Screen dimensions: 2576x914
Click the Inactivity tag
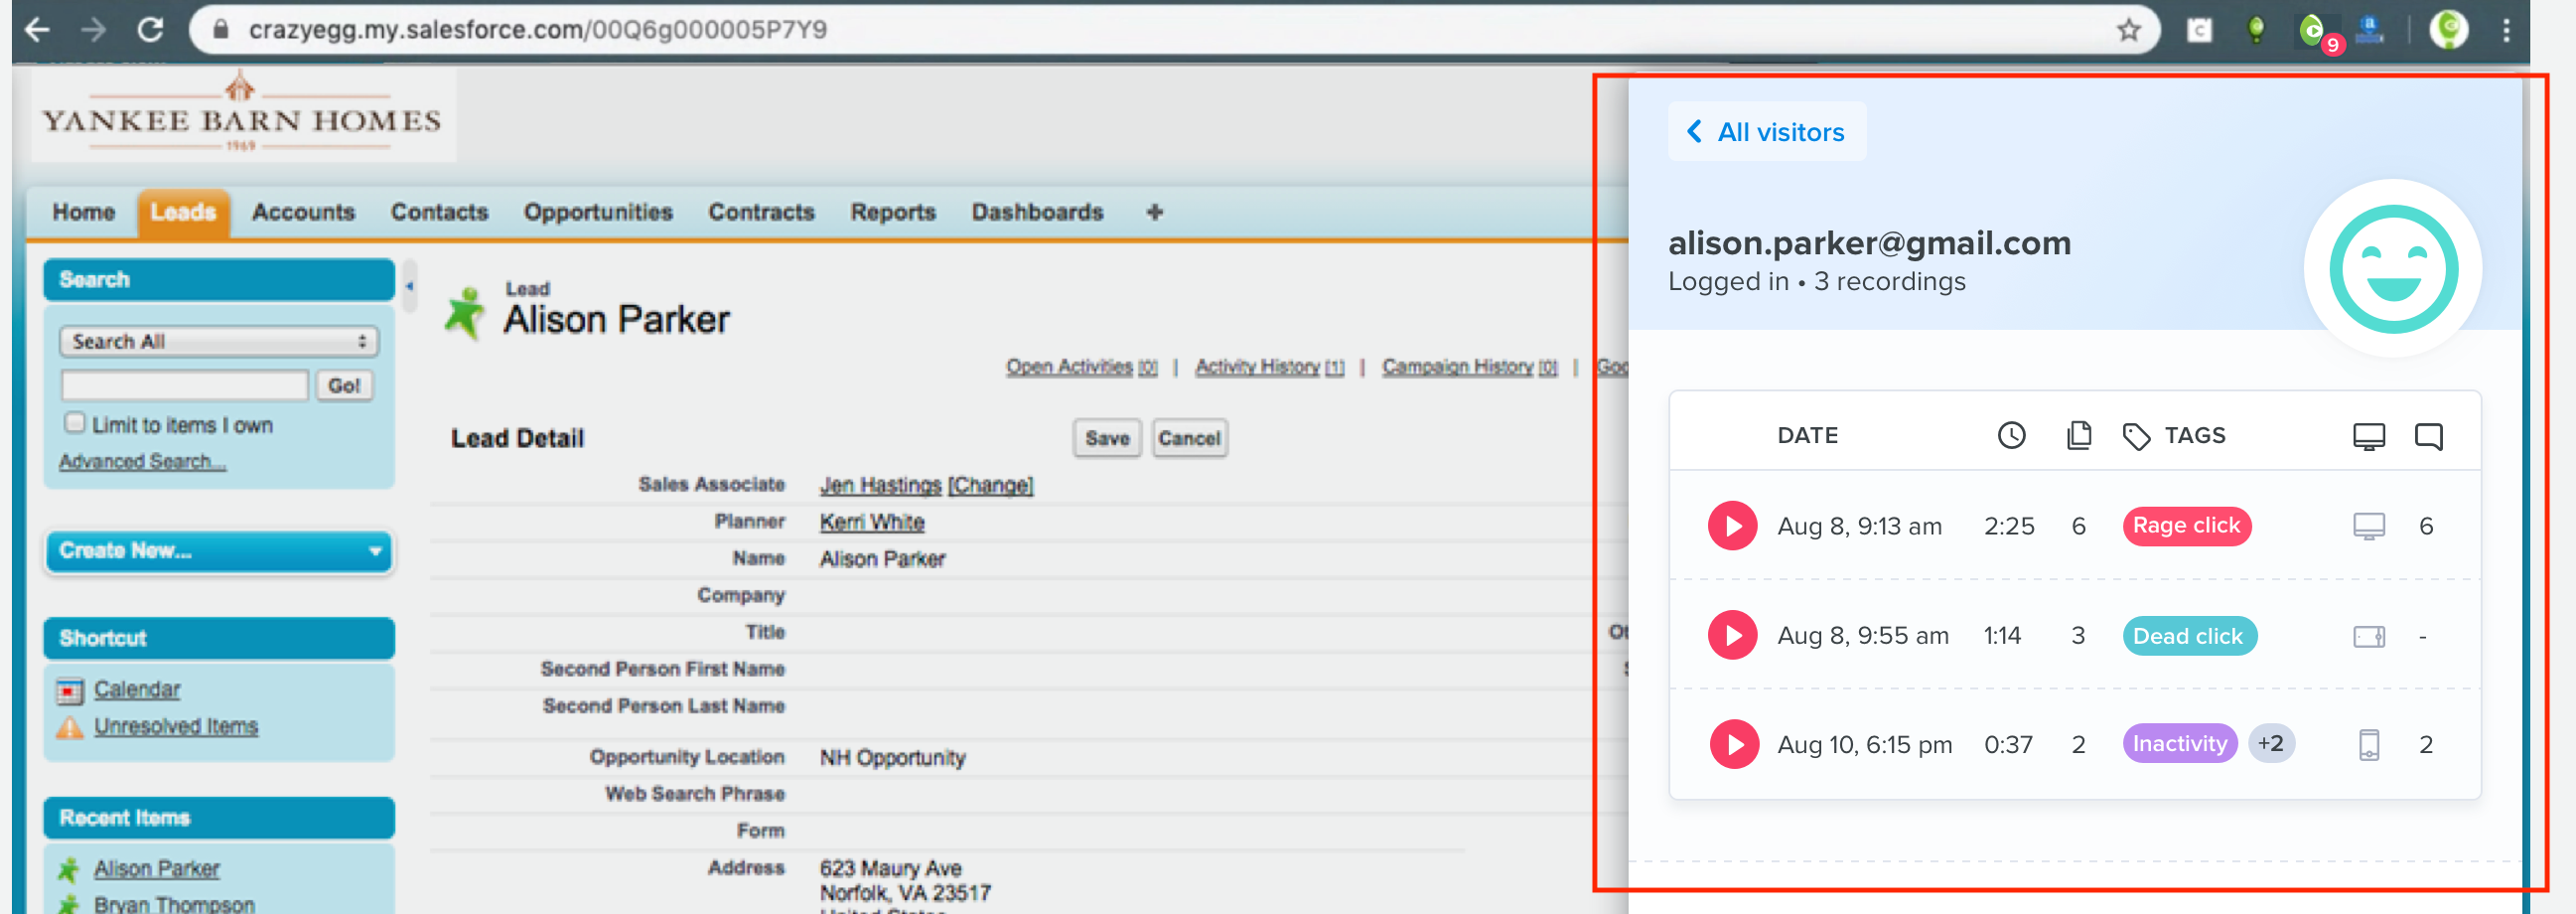point(2179,744)
